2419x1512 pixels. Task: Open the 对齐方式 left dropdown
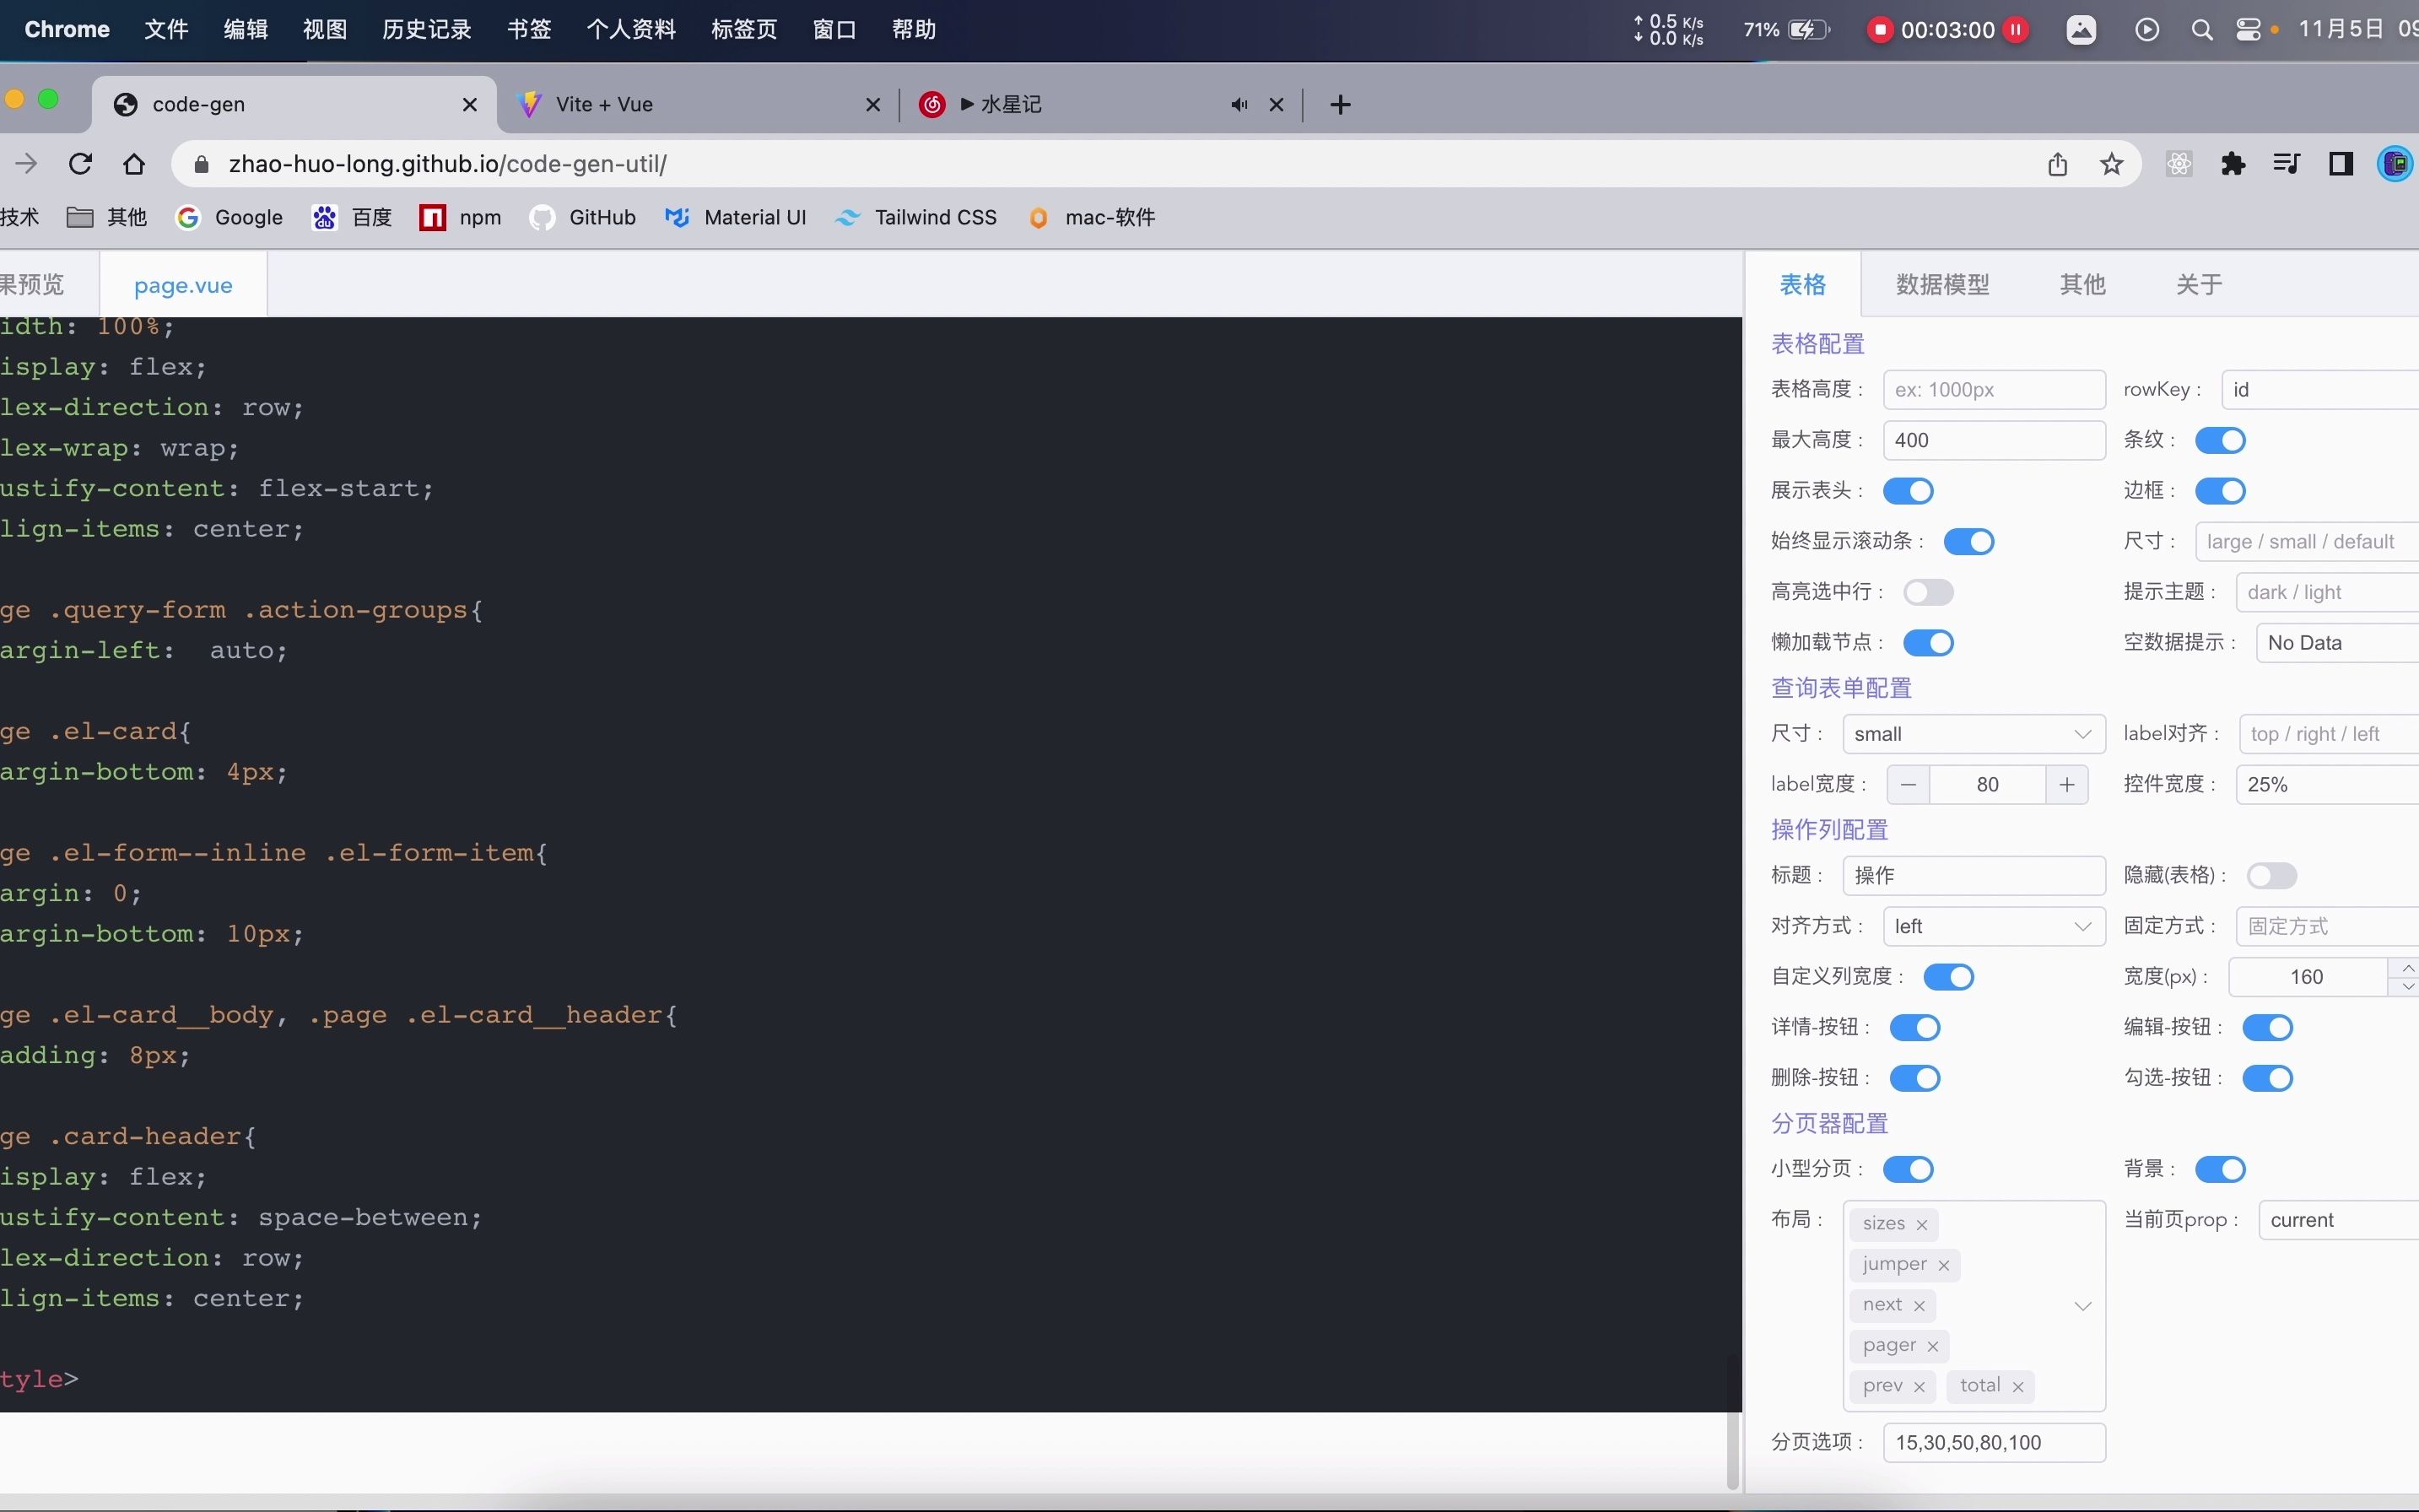[x=1993, y=926]
